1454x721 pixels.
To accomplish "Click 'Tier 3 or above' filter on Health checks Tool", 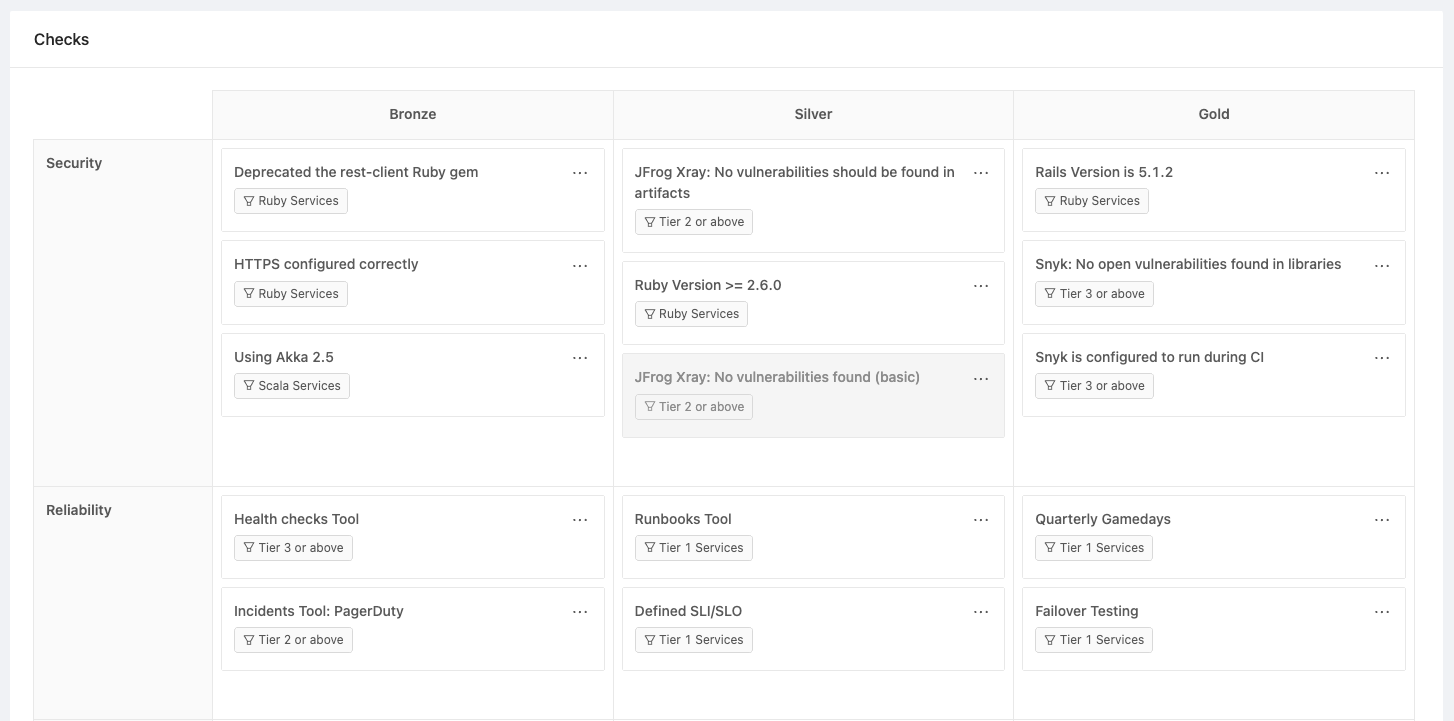I will pyautogui.click(x=293, y=548).
